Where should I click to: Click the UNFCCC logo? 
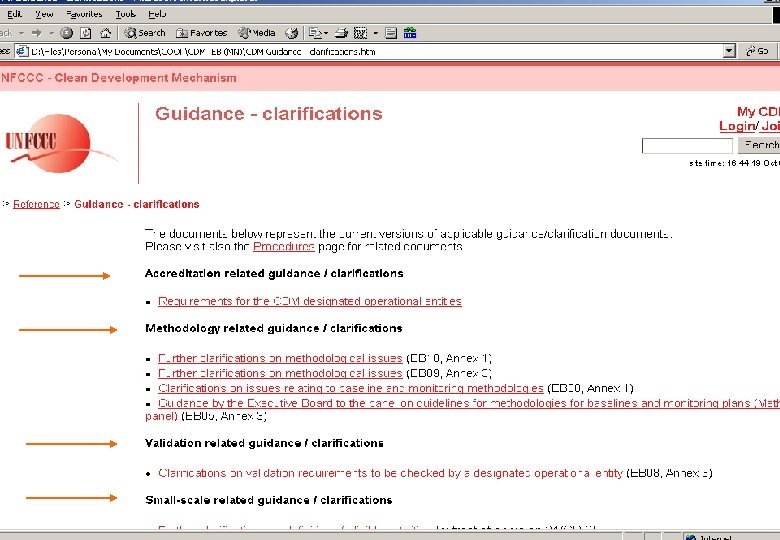pyautogui.click(x=61, y=143)
